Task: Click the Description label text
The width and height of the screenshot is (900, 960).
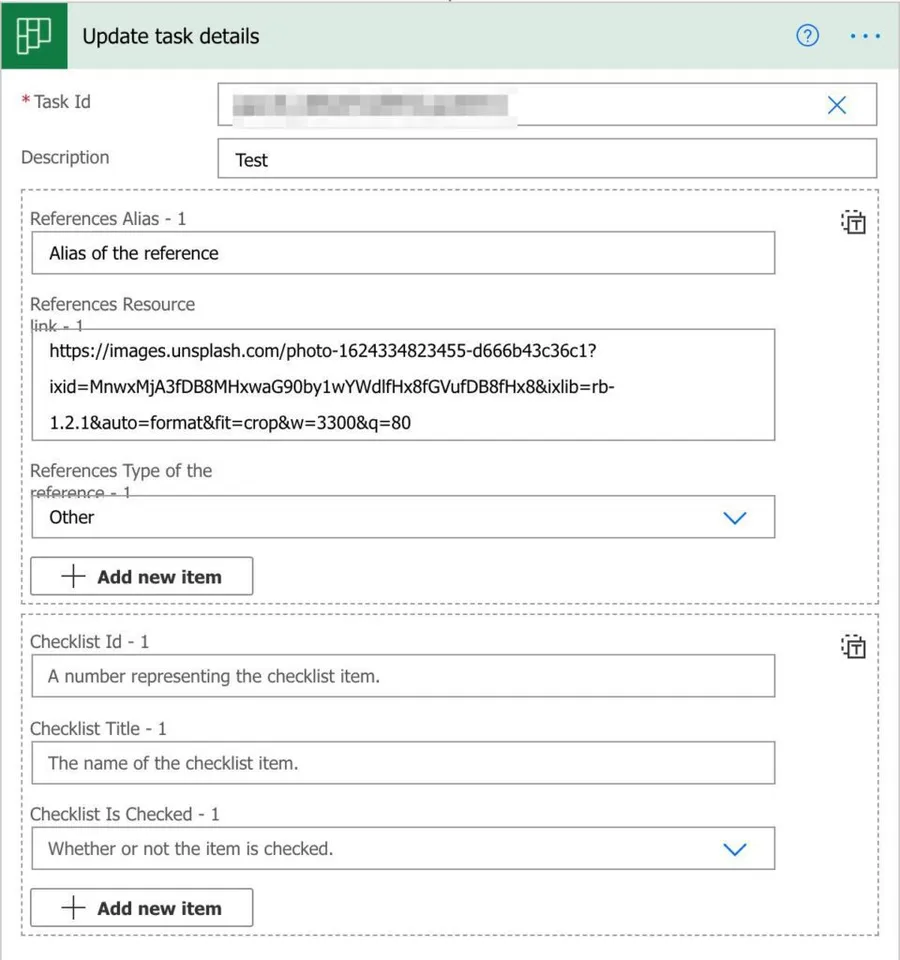Action: pos(65,157)
